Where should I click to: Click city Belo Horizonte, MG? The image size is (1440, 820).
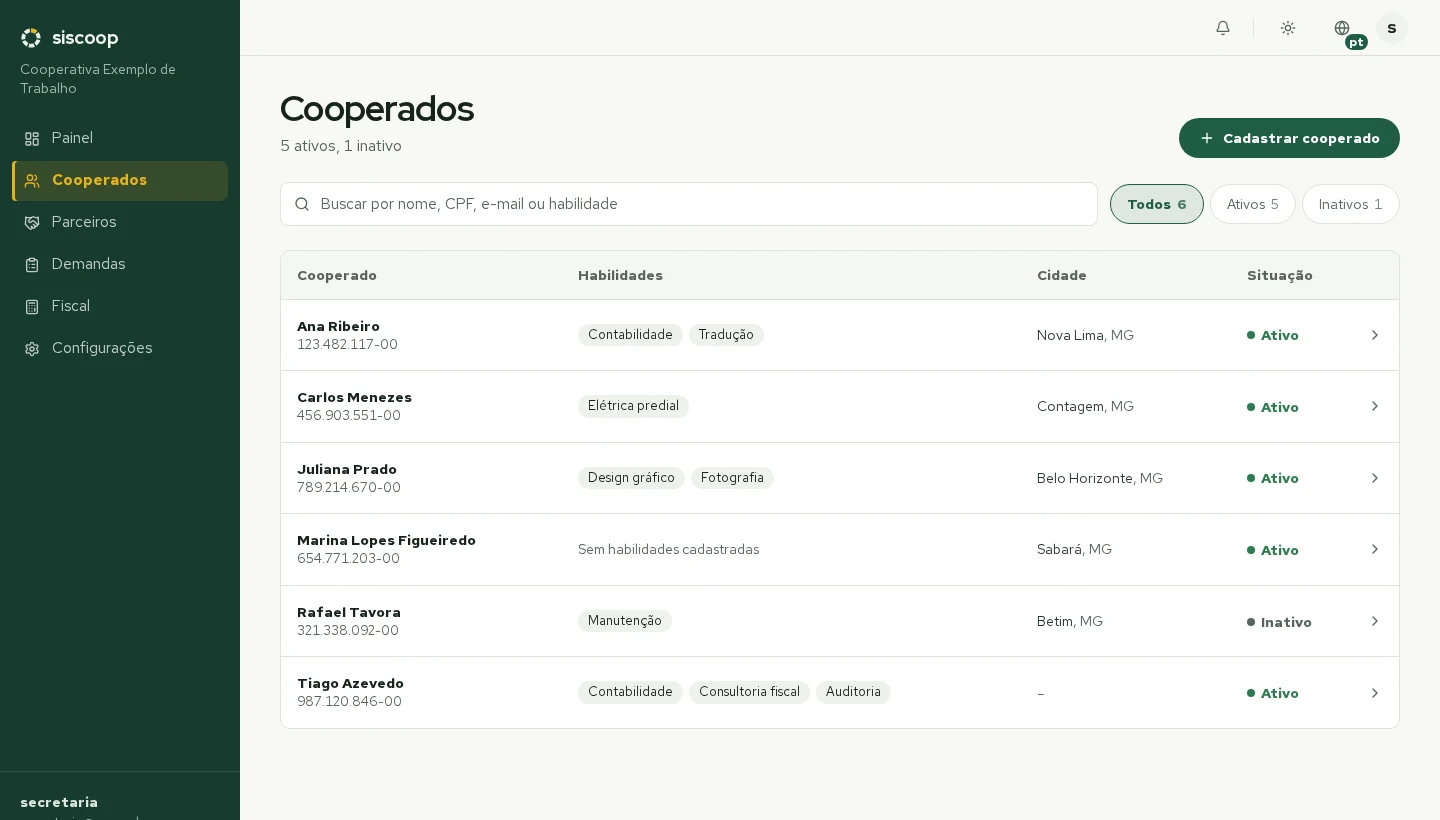[x=1100, y=478]
